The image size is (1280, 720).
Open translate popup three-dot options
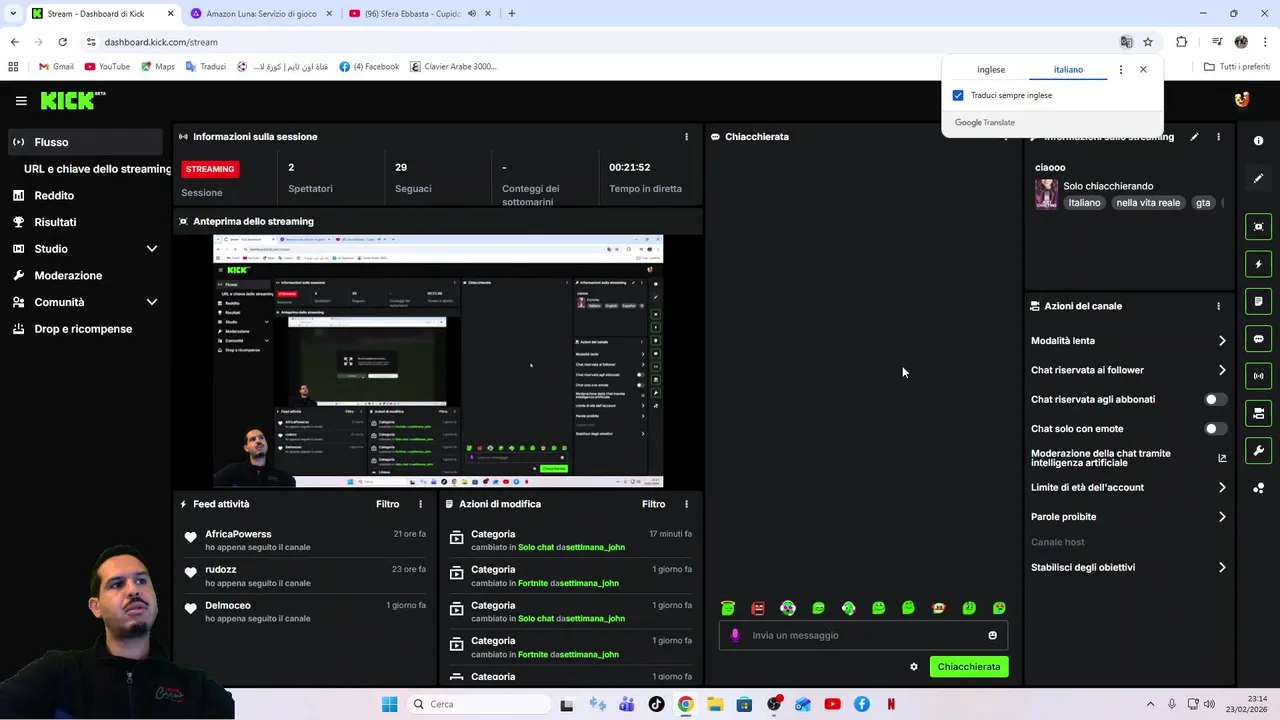pos(1120,70)
